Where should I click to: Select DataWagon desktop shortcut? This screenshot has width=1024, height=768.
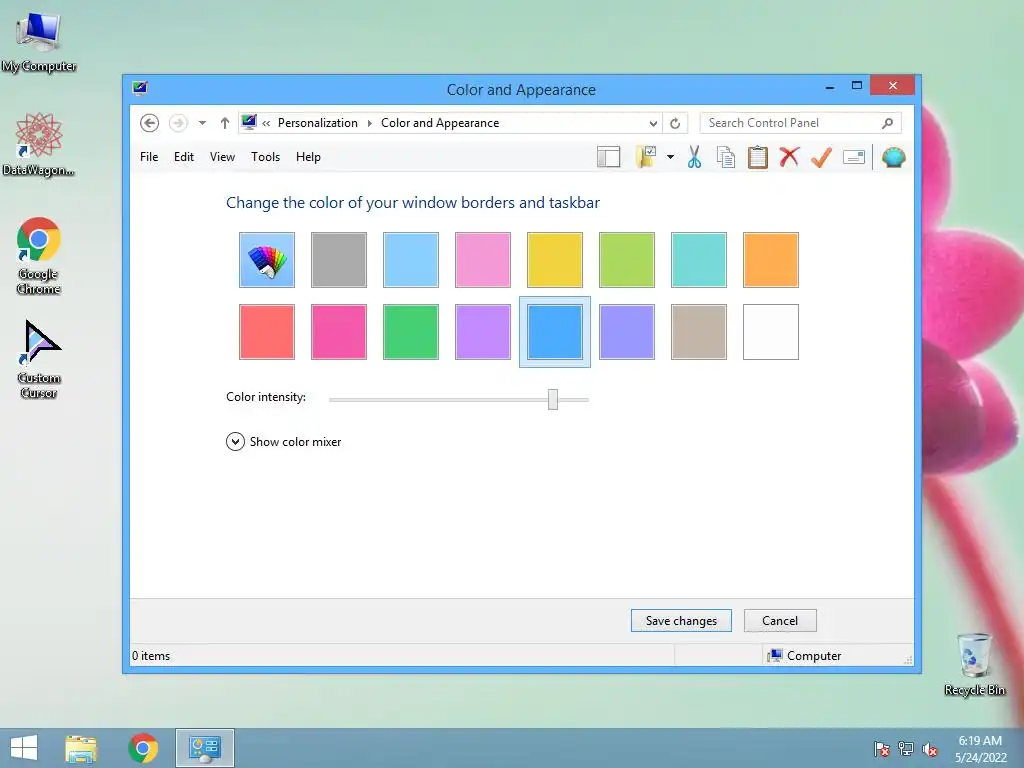pos(39,145)
